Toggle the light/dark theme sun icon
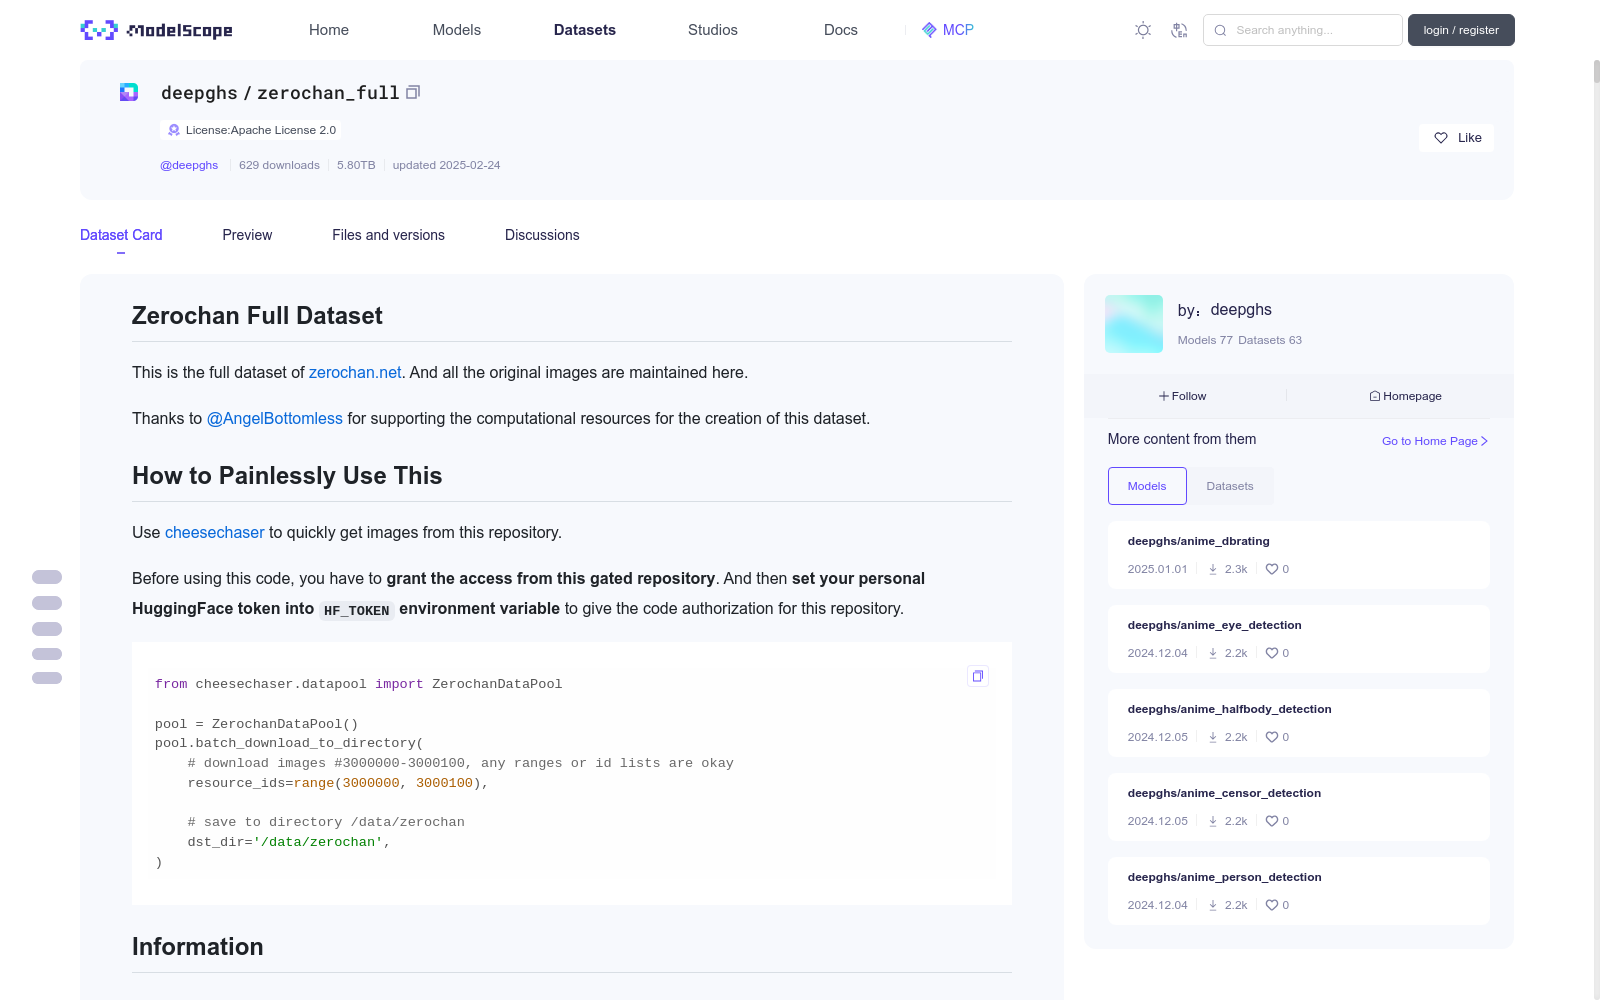 pos(1143,30)
